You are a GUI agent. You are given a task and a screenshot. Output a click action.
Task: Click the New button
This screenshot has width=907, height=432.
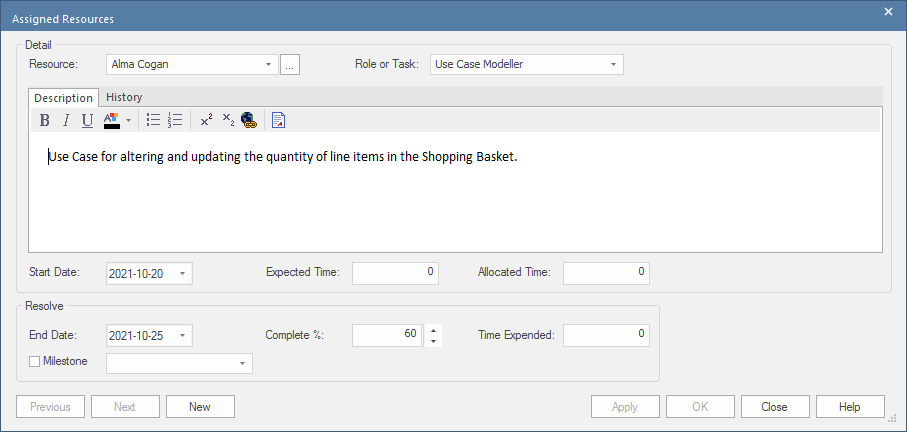coord(200,407)
